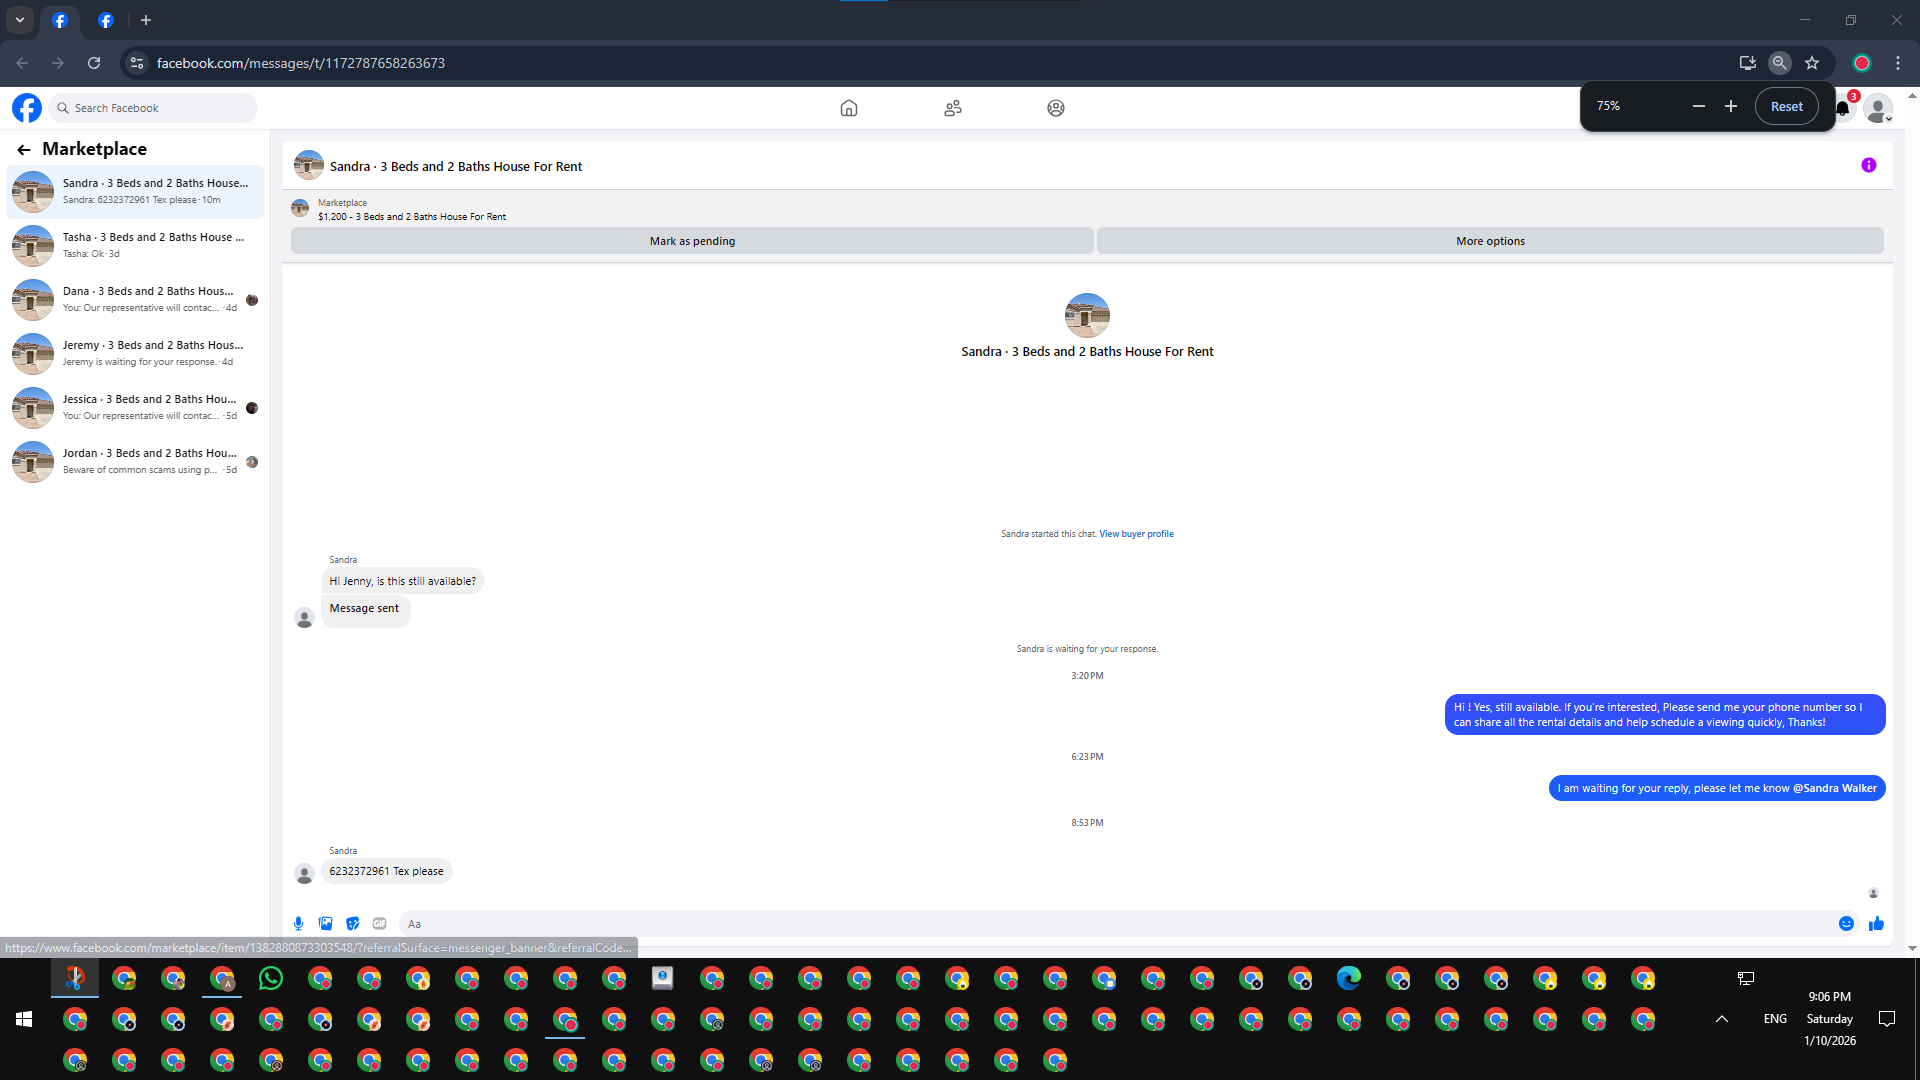Image resolution: width=1920 pixels, height=1080 pixels.
Task: Open the GIF picker icon
Action: click(x=379, y=924)
